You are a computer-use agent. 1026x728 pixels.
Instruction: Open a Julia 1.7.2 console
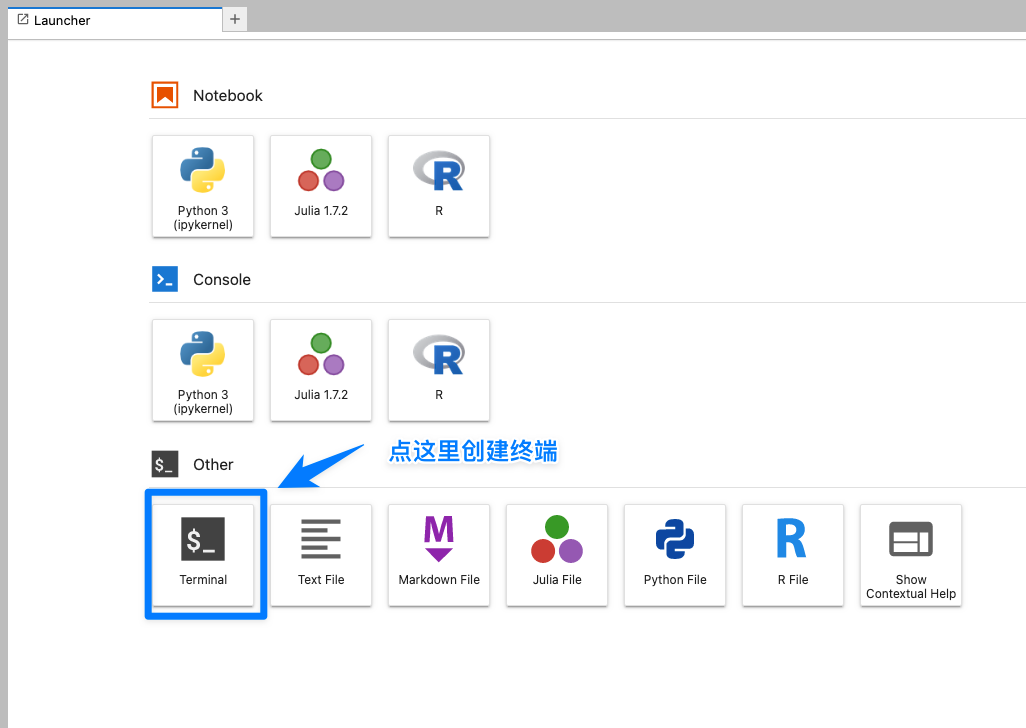click(321, 370)
